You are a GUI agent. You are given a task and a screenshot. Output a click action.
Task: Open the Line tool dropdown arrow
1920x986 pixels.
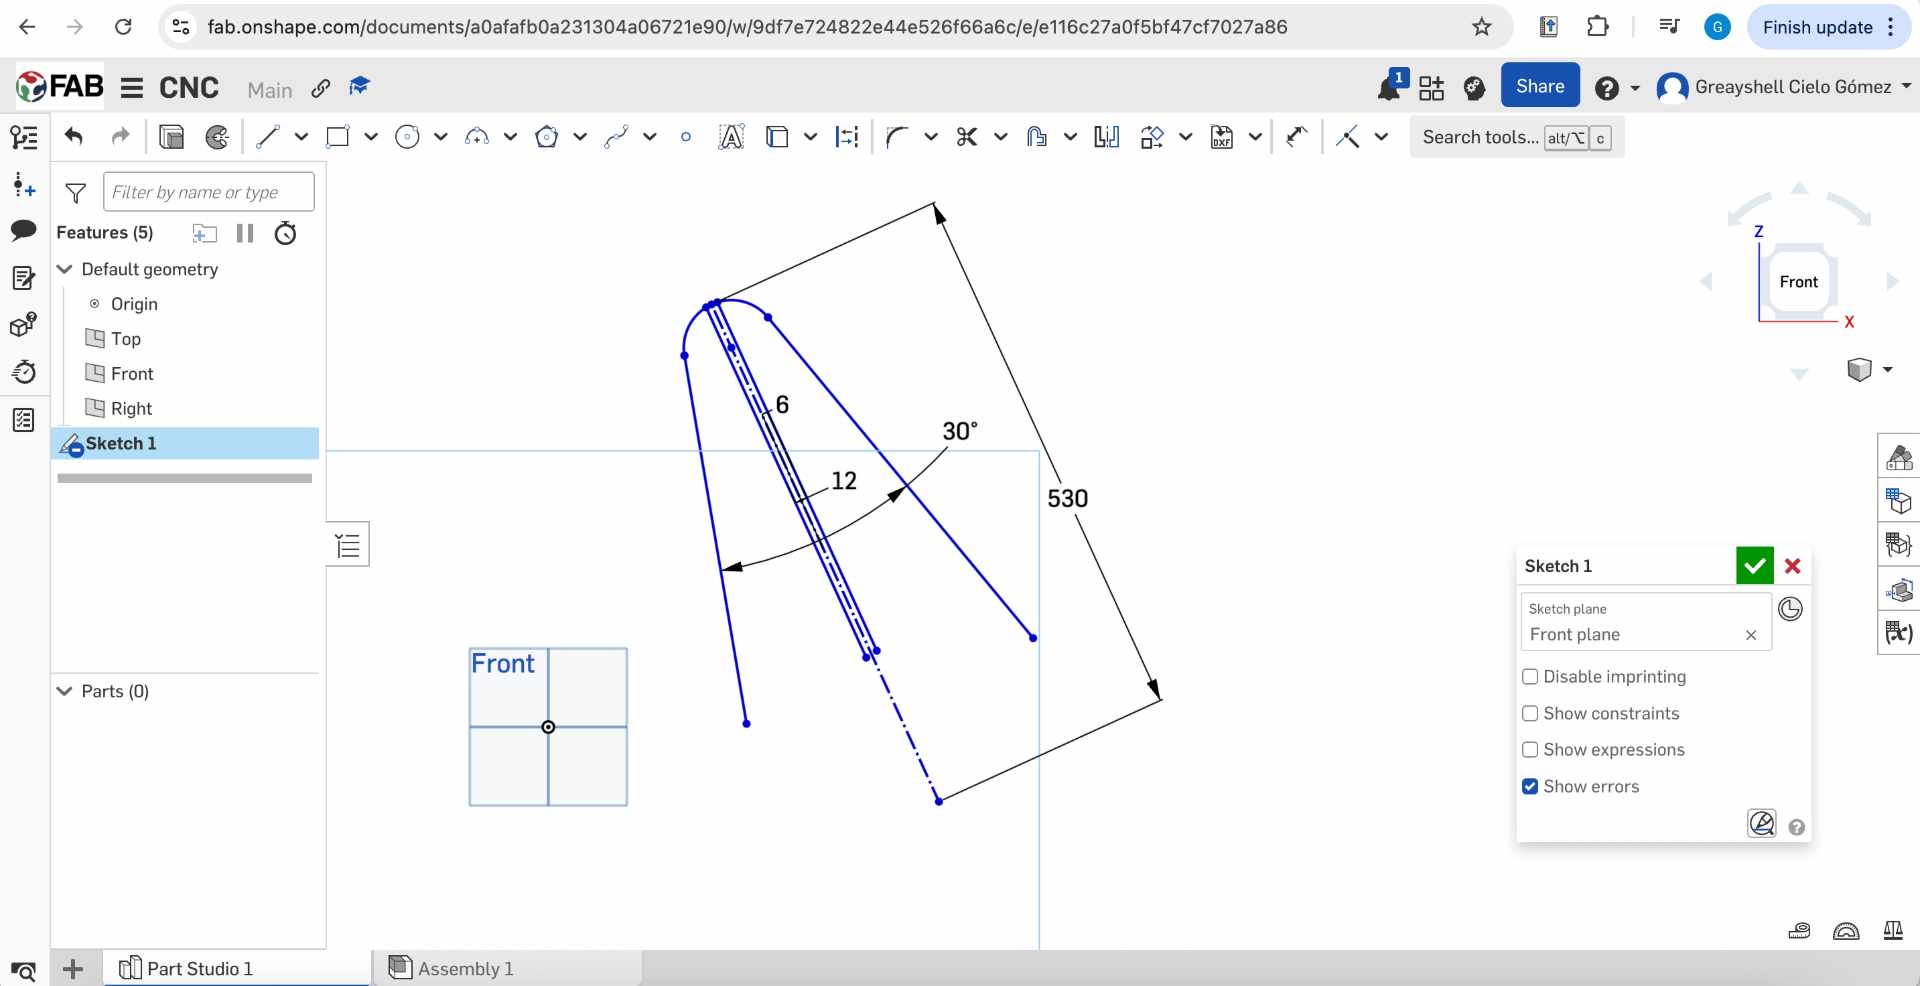click(301, 137)
